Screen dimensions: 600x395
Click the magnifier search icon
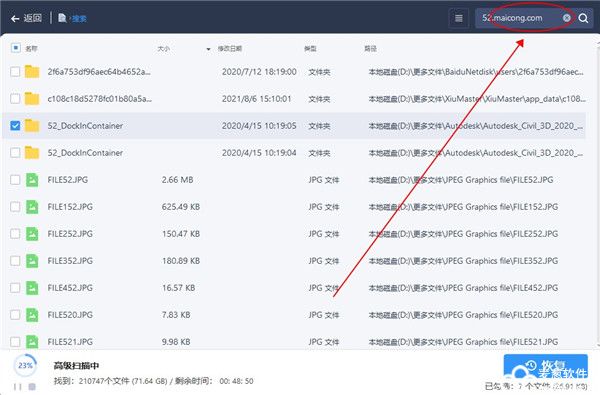(x=583, y=18)
